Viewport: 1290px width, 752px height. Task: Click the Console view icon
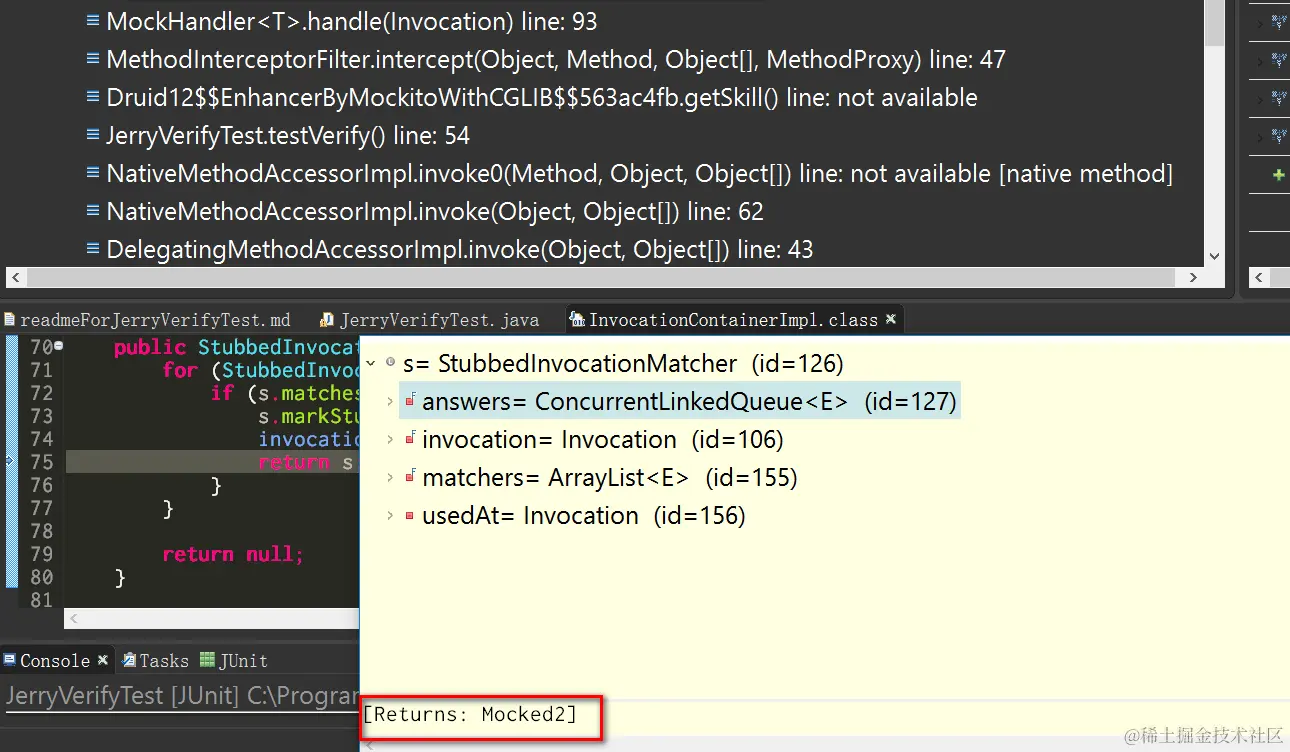pyautogui.click(x=9, y=660)
